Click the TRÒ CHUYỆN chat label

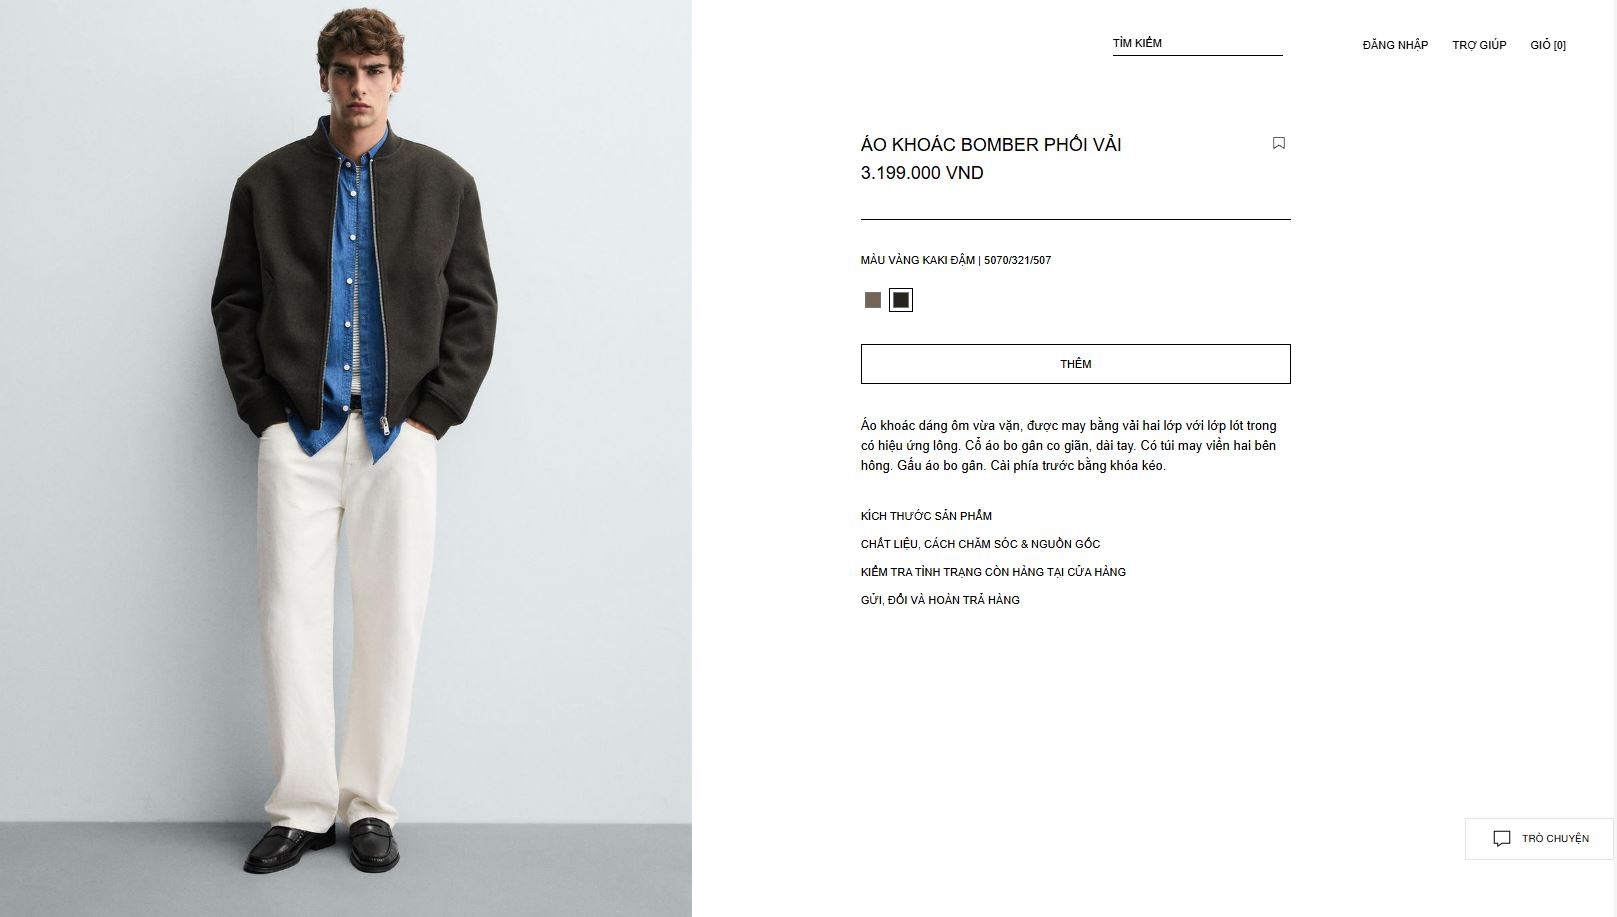(x=1555, y=839)
